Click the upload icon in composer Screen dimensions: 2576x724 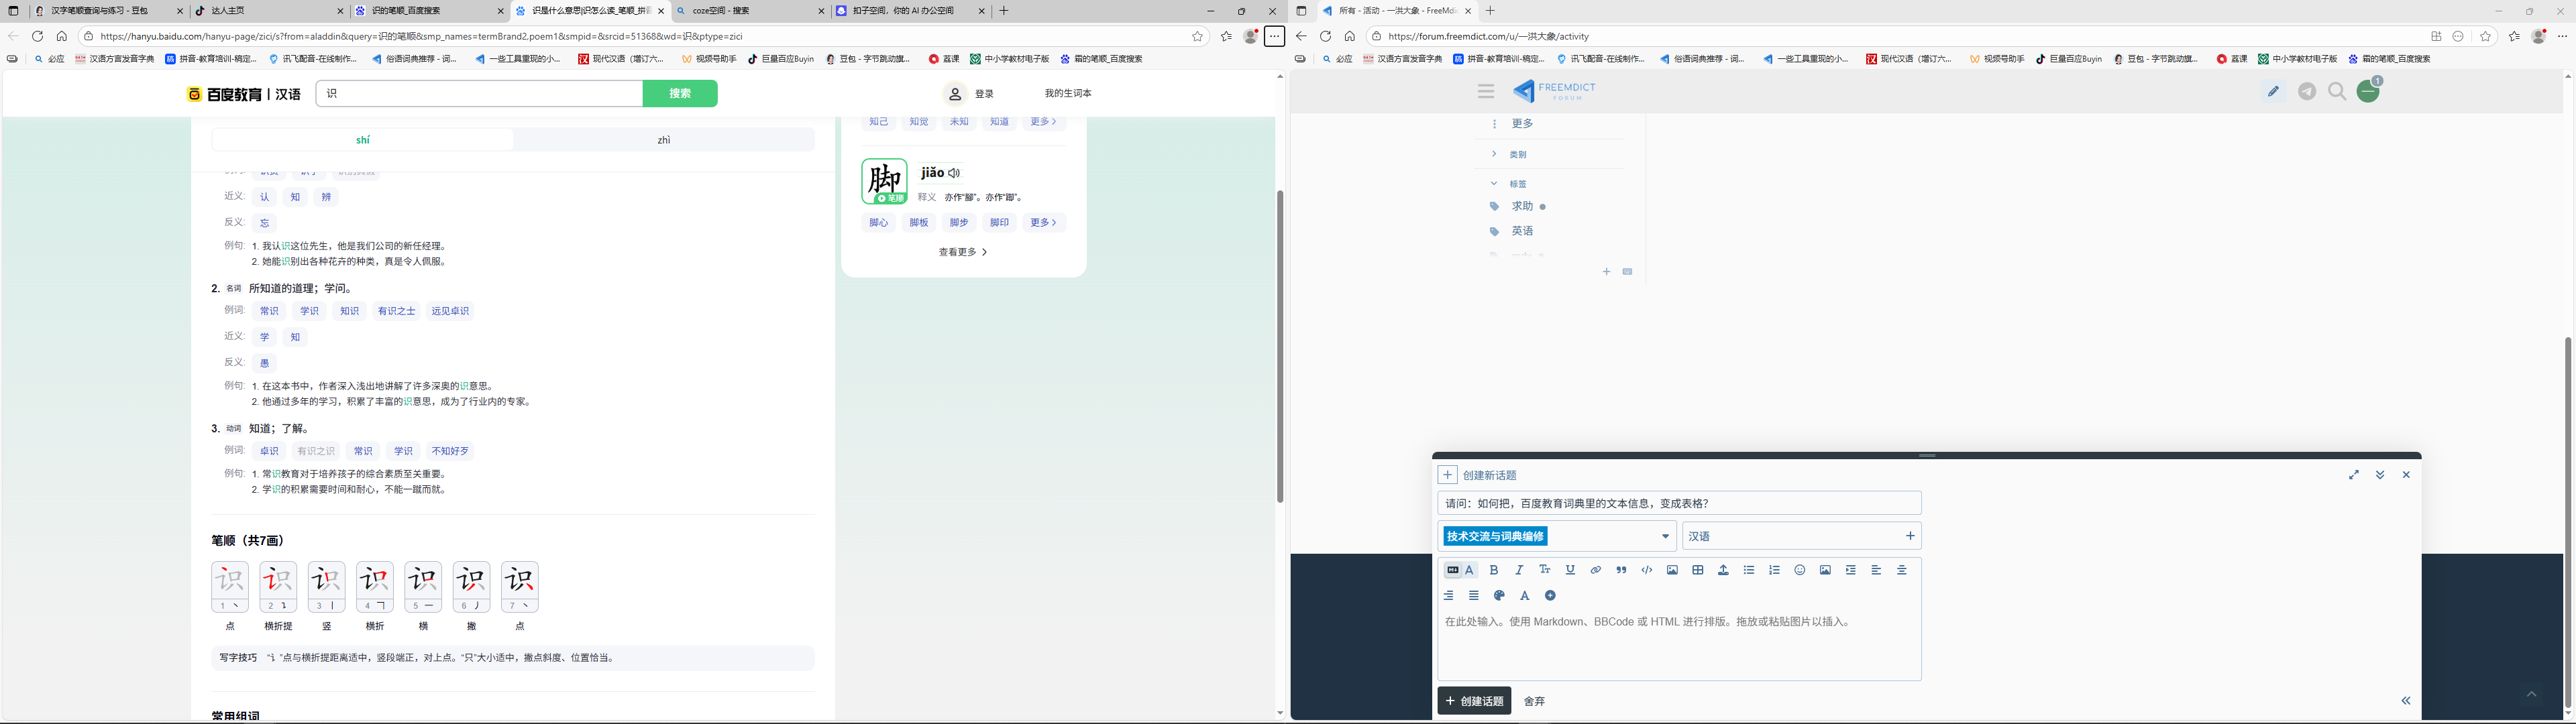click(1723, 570)
